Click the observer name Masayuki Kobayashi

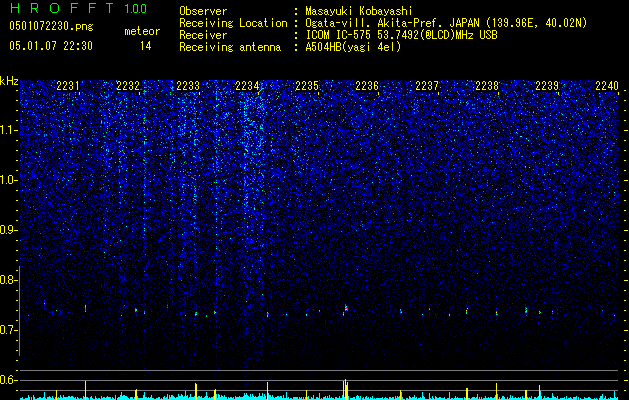click(x=359, y=11)
